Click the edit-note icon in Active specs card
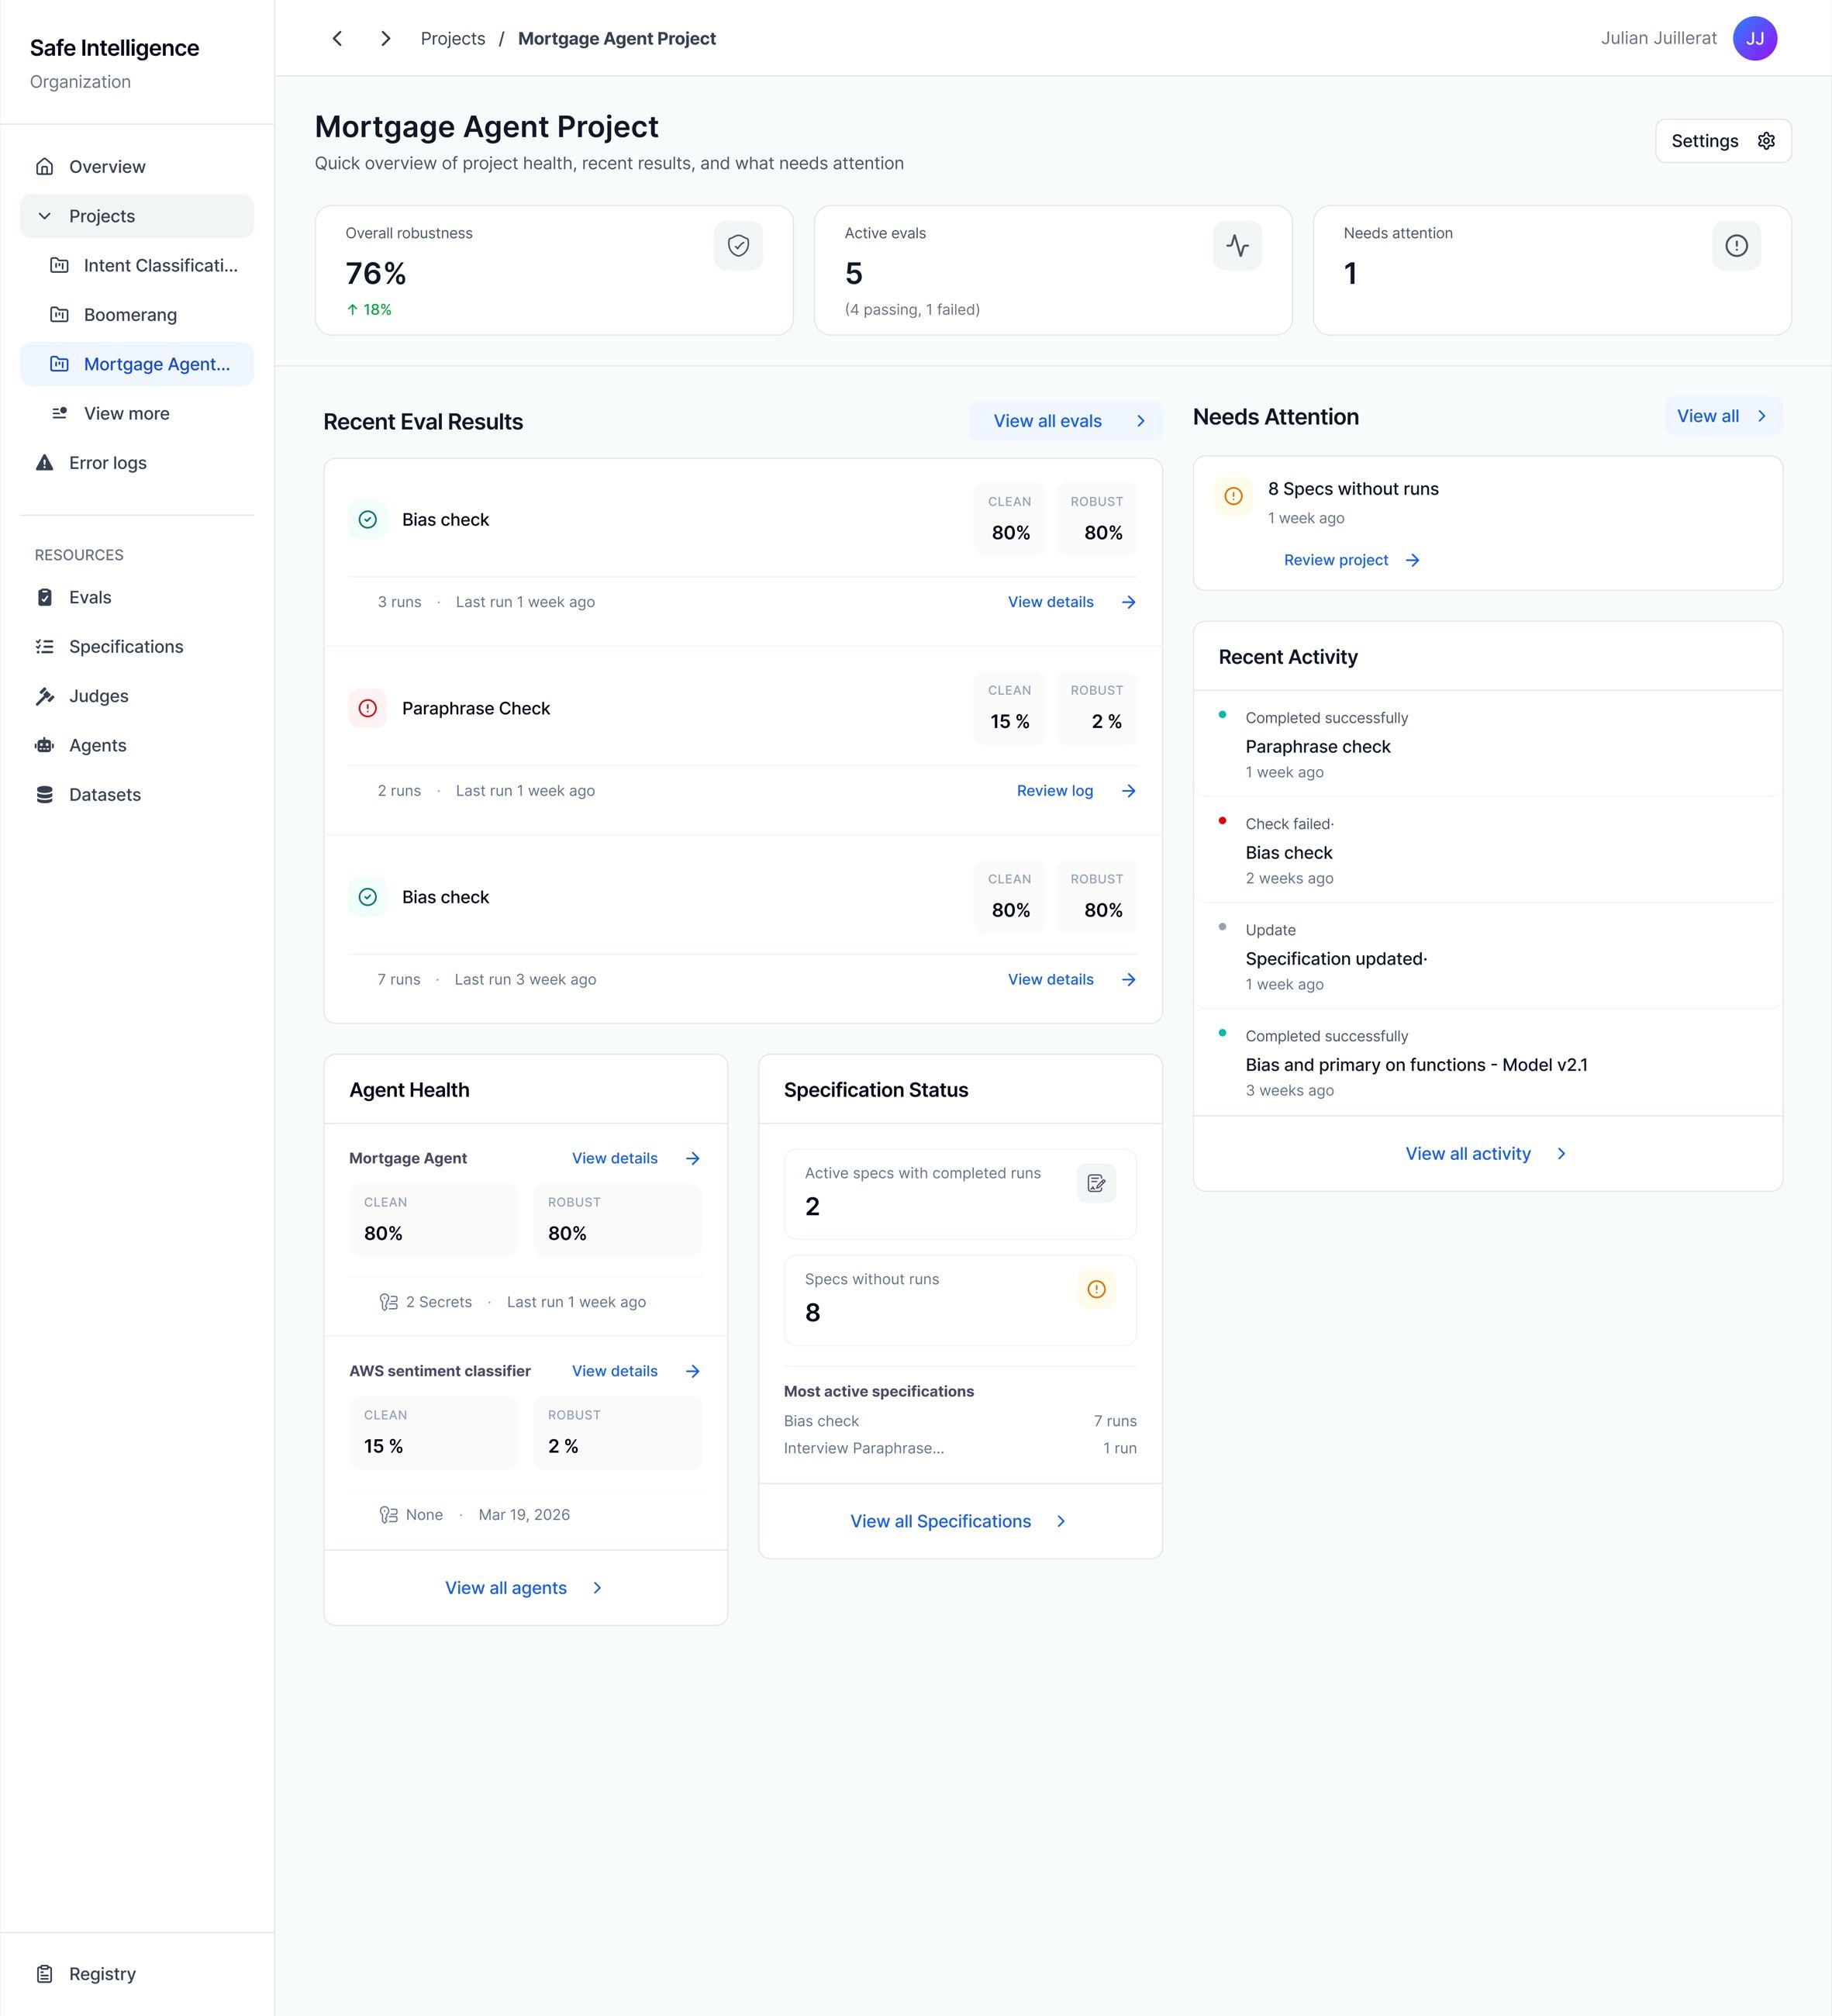 tap(1096, 1183)
